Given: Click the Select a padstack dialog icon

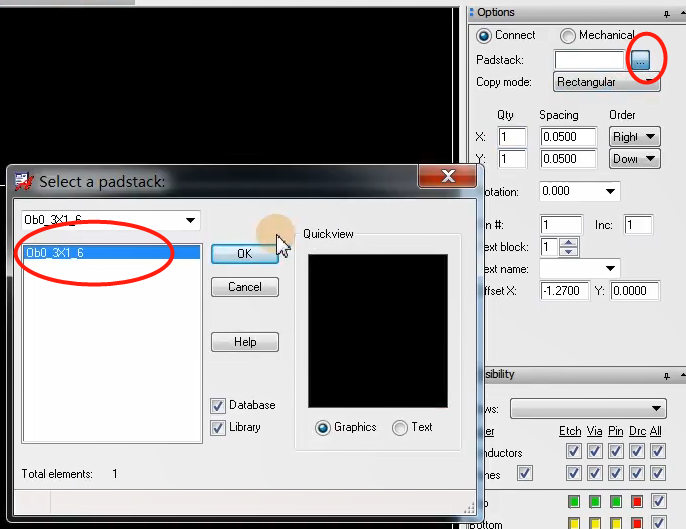Looking at the screenshot, I should 23,181.
